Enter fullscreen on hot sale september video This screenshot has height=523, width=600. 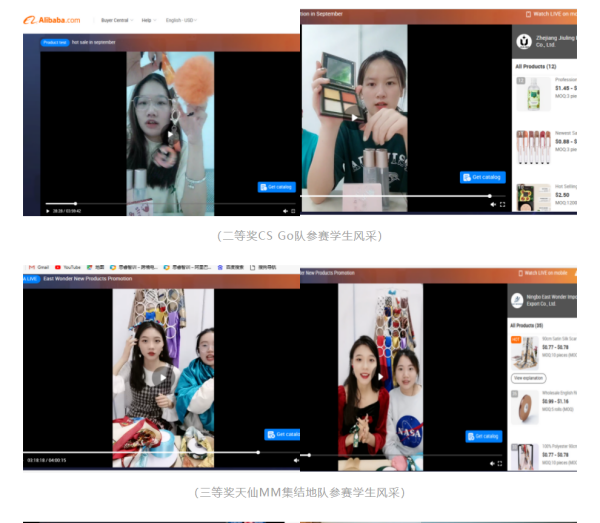coord(293,211)
